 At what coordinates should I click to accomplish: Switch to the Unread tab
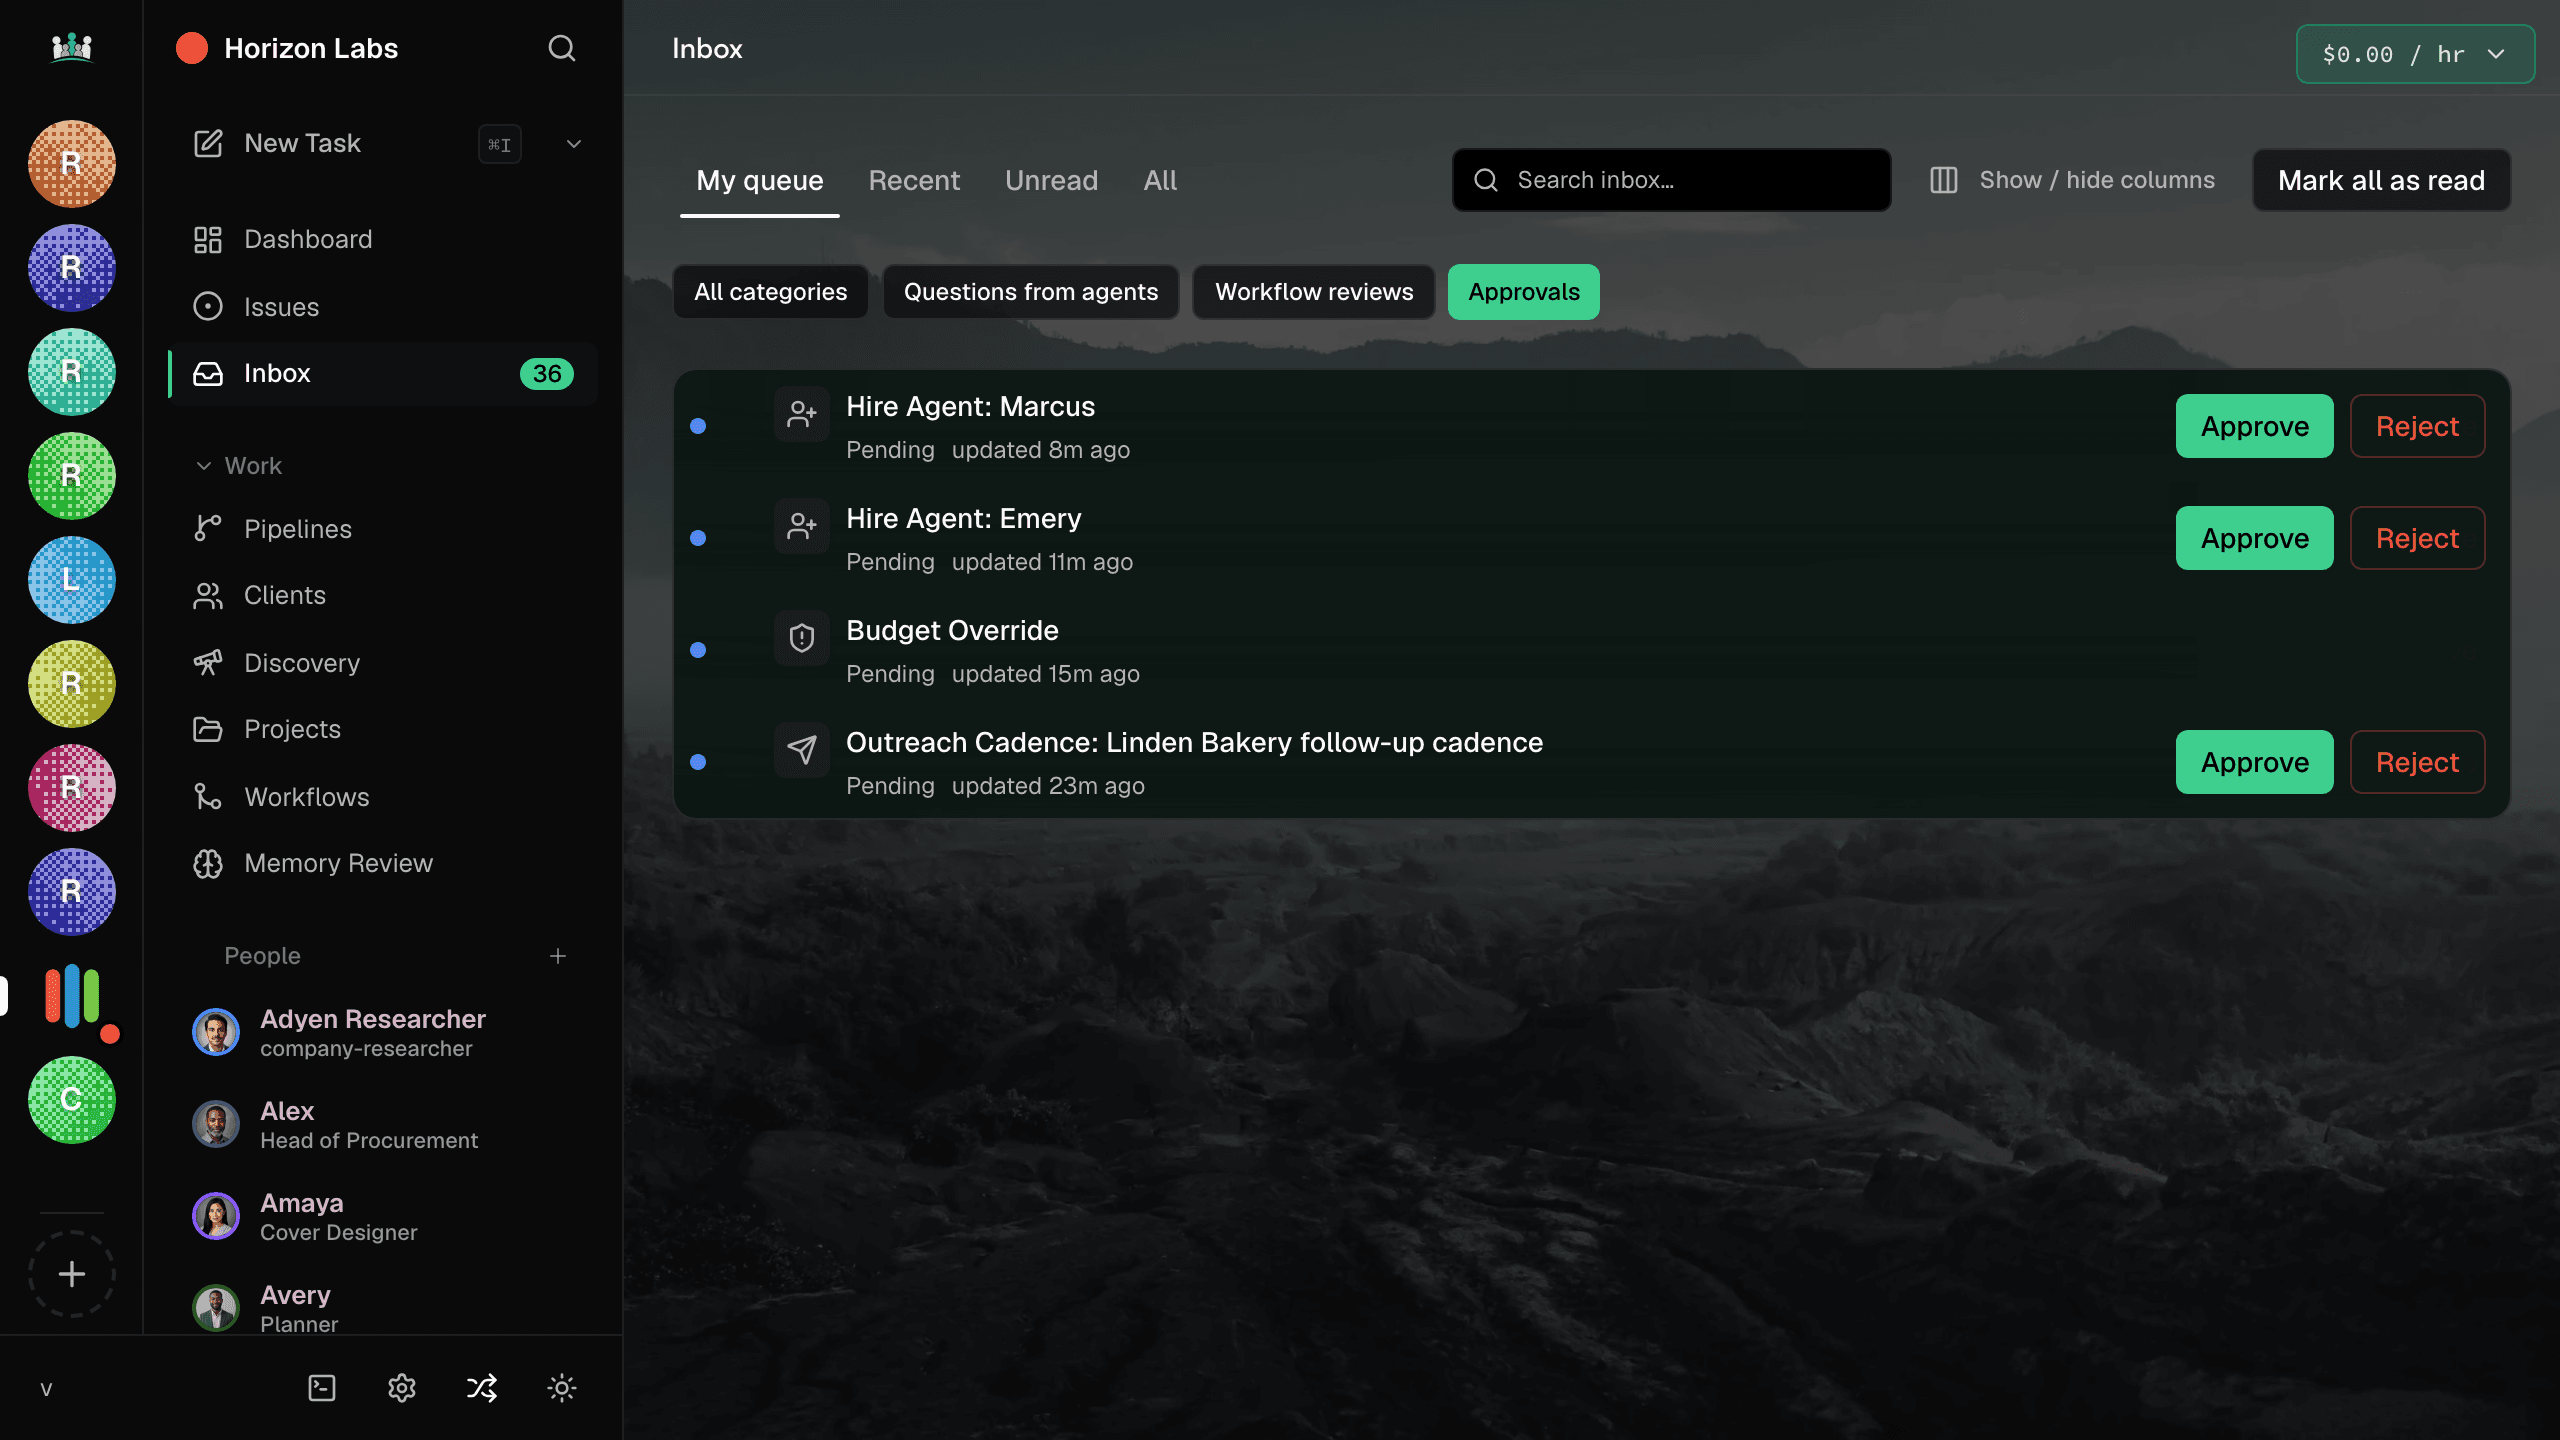pos(1051,180)
